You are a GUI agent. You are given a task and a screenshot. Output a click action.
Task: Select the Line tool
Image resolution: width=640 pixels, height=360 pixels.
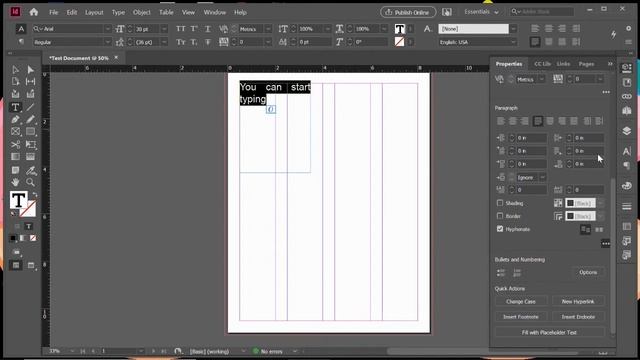pos(30,107)
